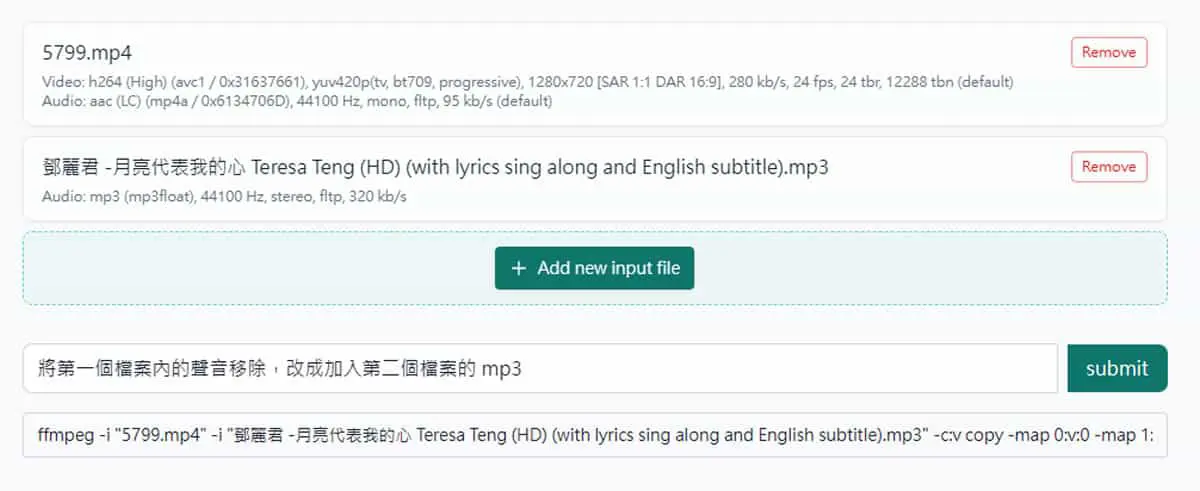Submit the prompt with the submit button

tap(1117, 368)
